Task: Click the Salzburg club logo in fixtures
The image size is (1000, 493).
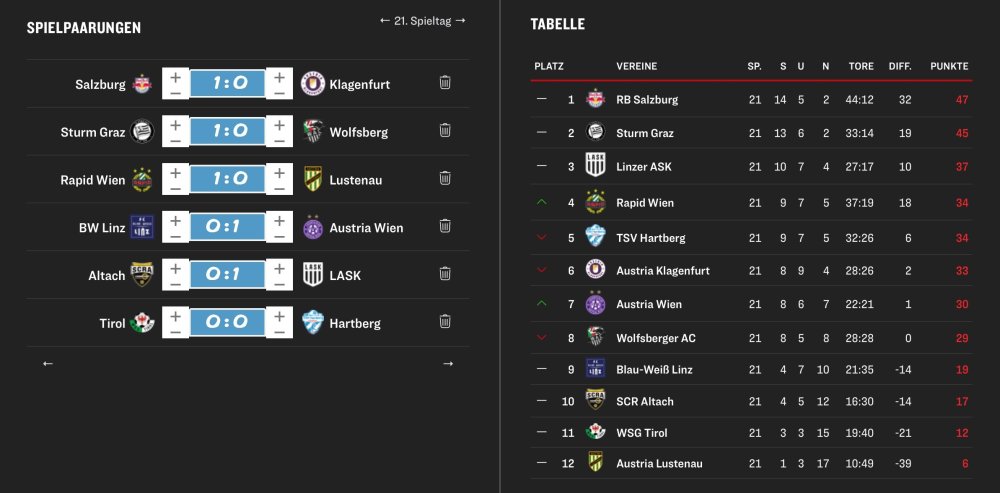Action: tap(143, 84)
